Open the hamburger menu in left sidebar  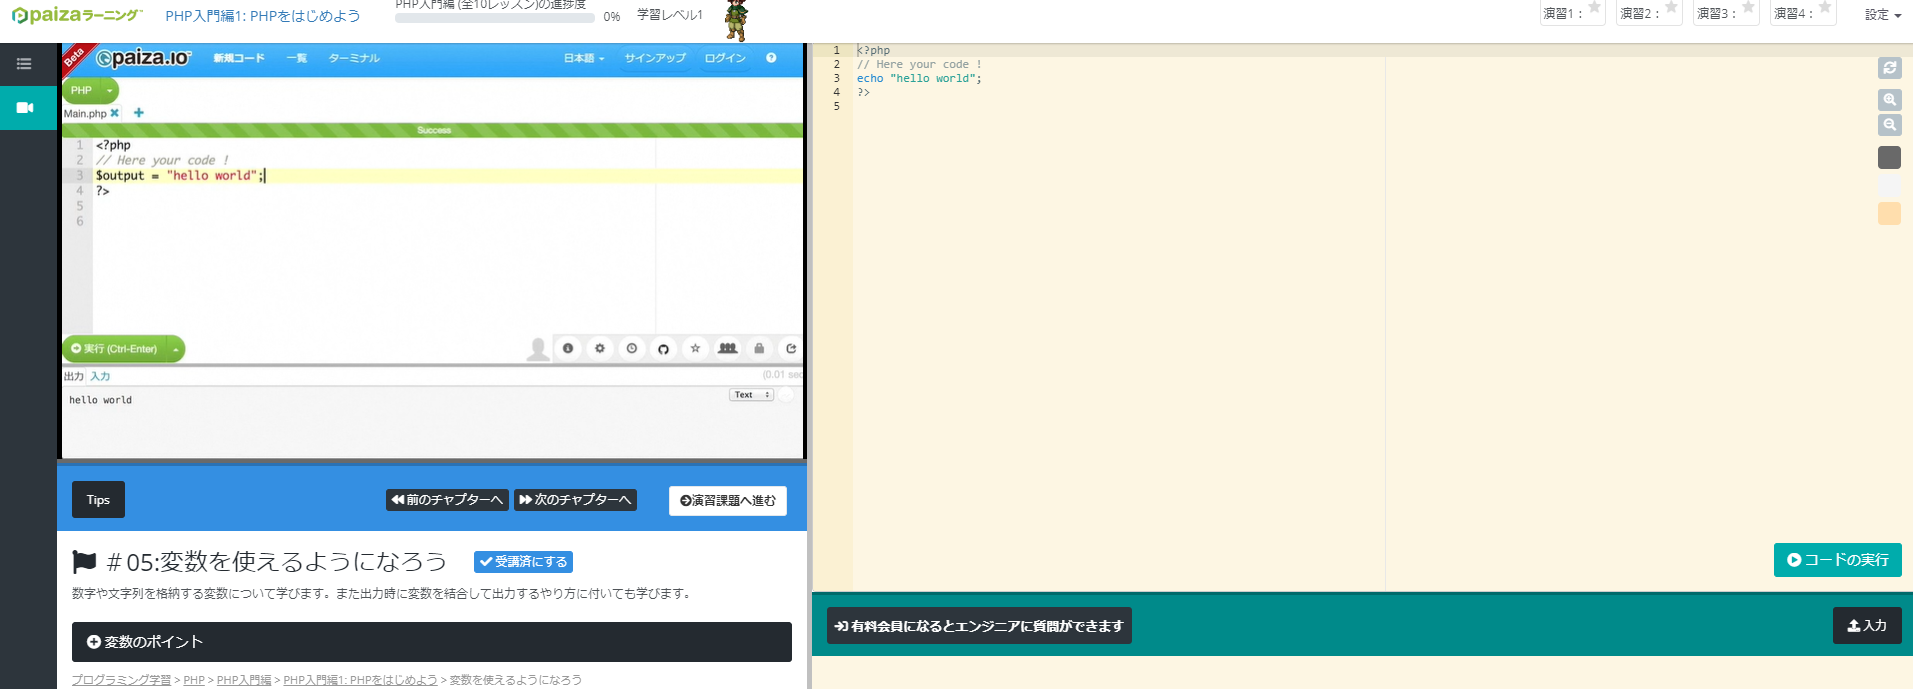[x=24, y=64]
